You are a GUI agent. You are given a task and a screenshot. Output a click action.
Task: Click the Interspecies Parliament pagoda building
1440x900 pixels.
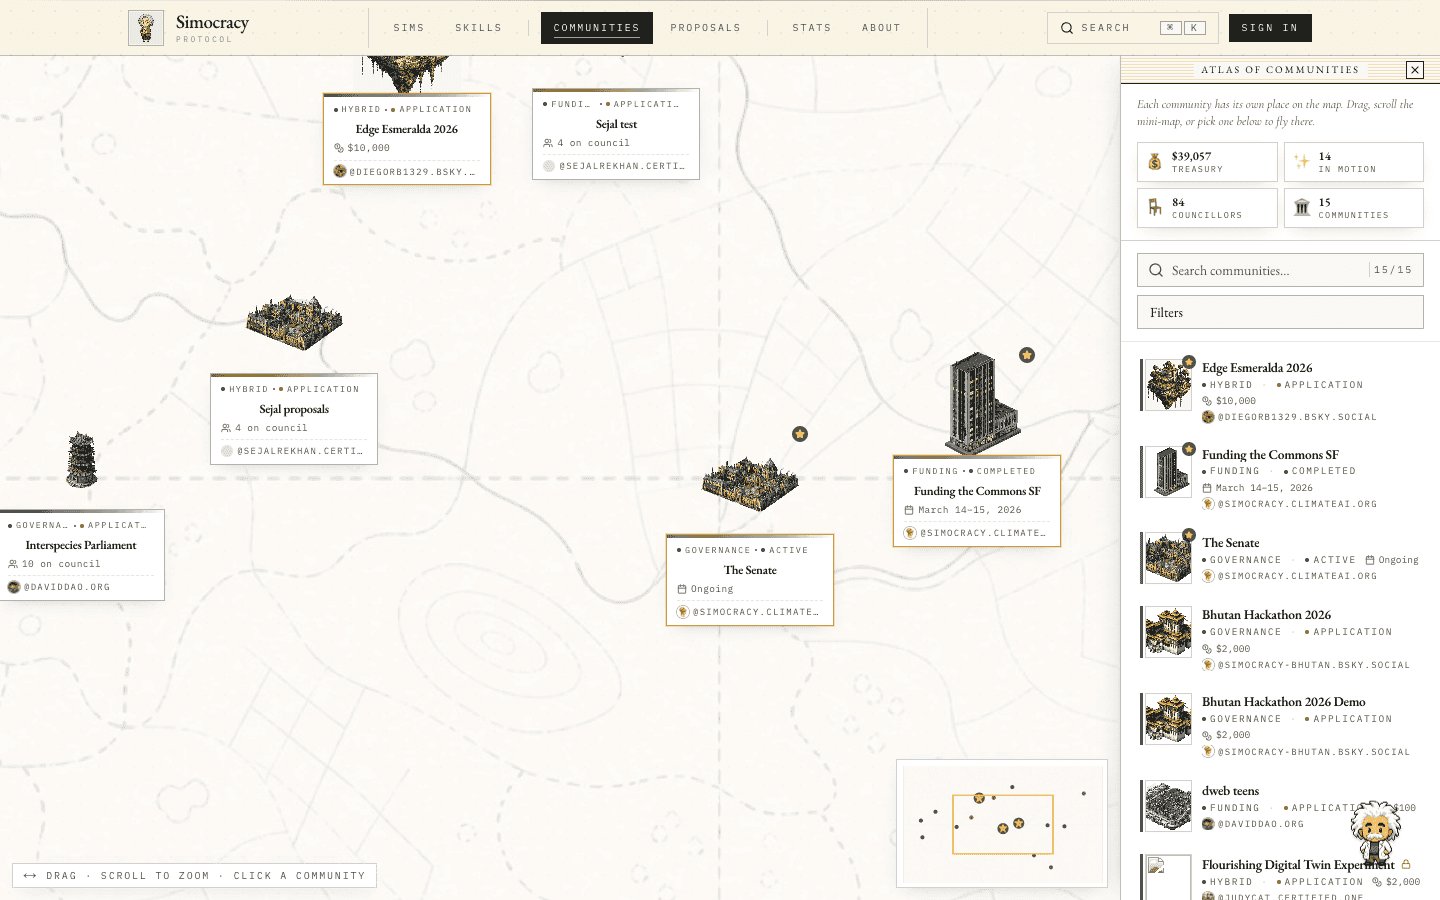pos(82,459)
